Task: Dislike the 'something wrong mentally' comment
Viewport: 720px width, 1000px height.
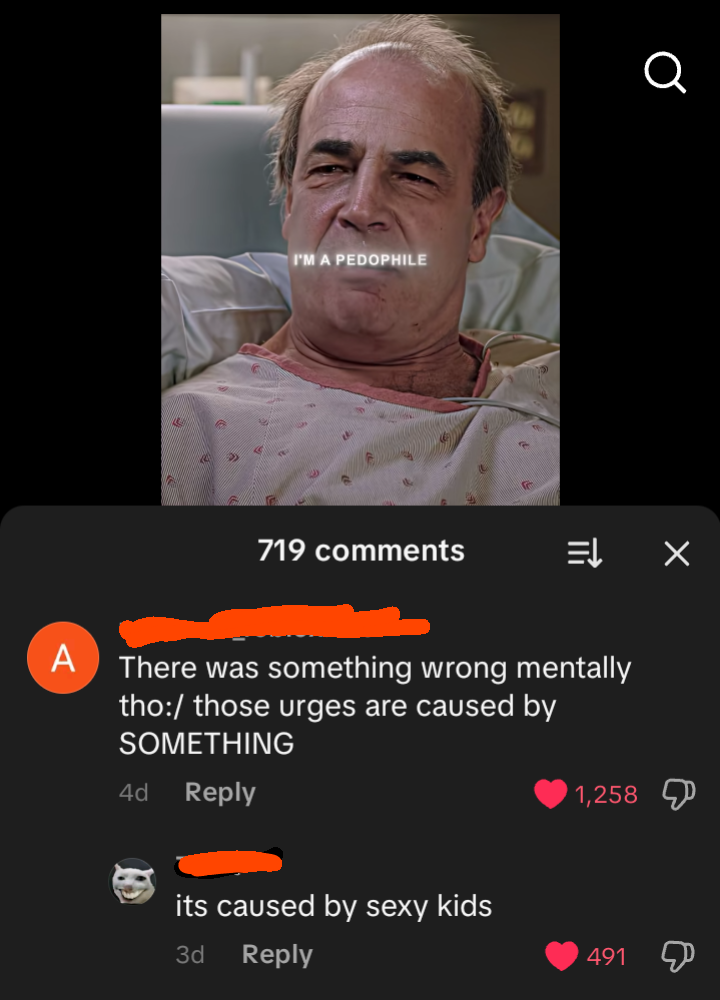Action: tap(679, 794)
